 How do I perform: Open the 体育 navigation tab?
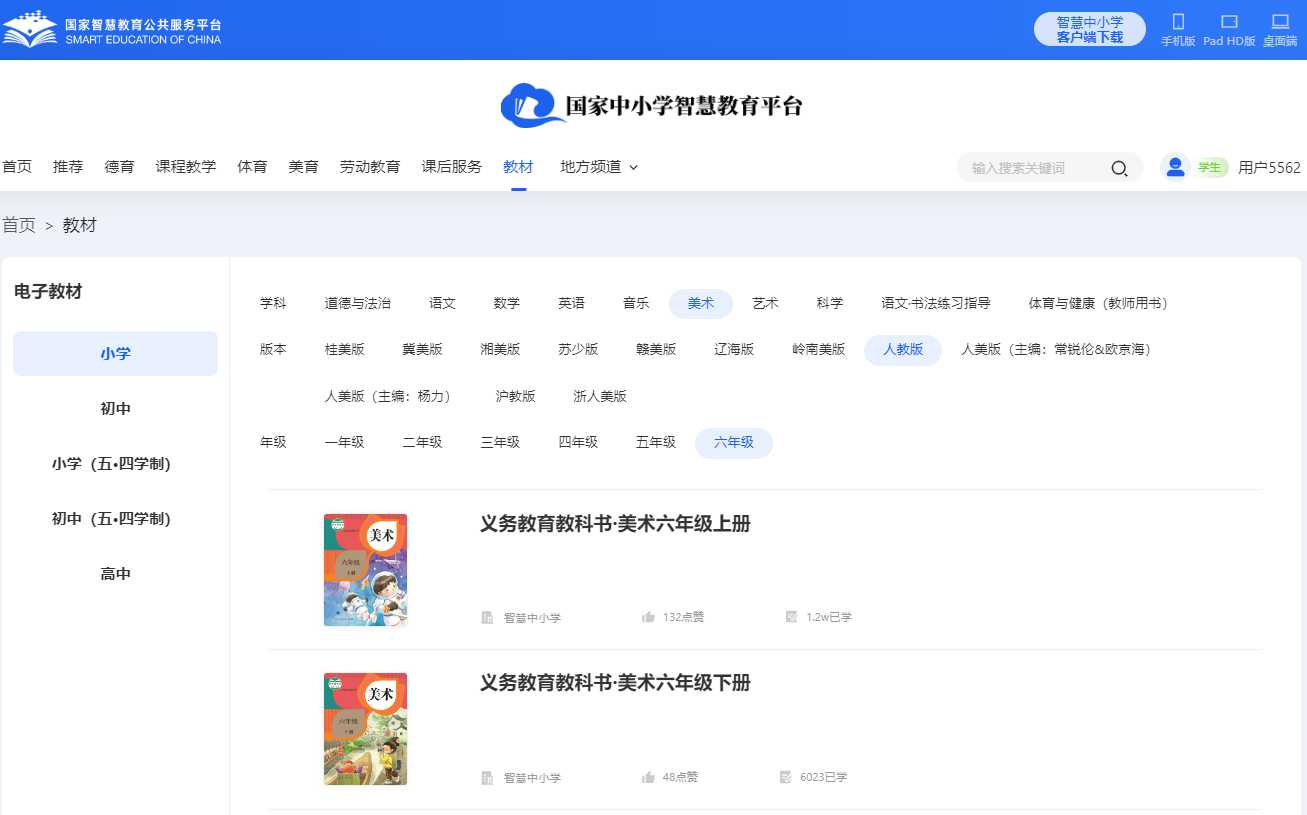252,167
